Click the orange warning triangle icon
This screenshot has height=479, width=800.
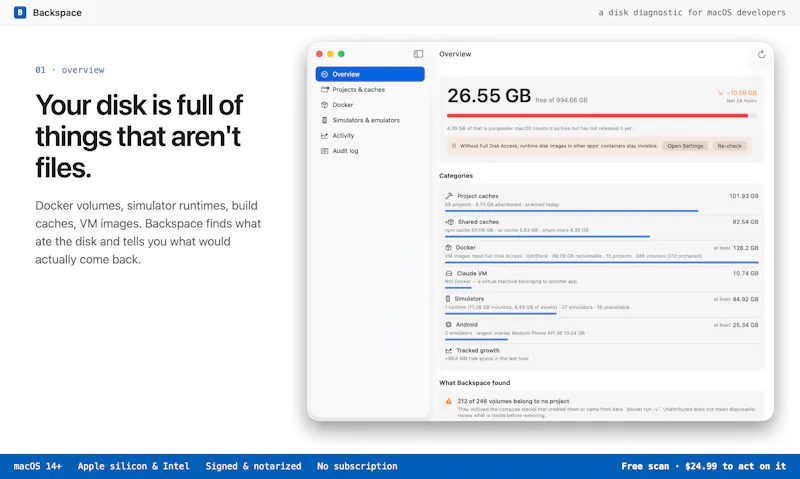[x=448, y=401]
